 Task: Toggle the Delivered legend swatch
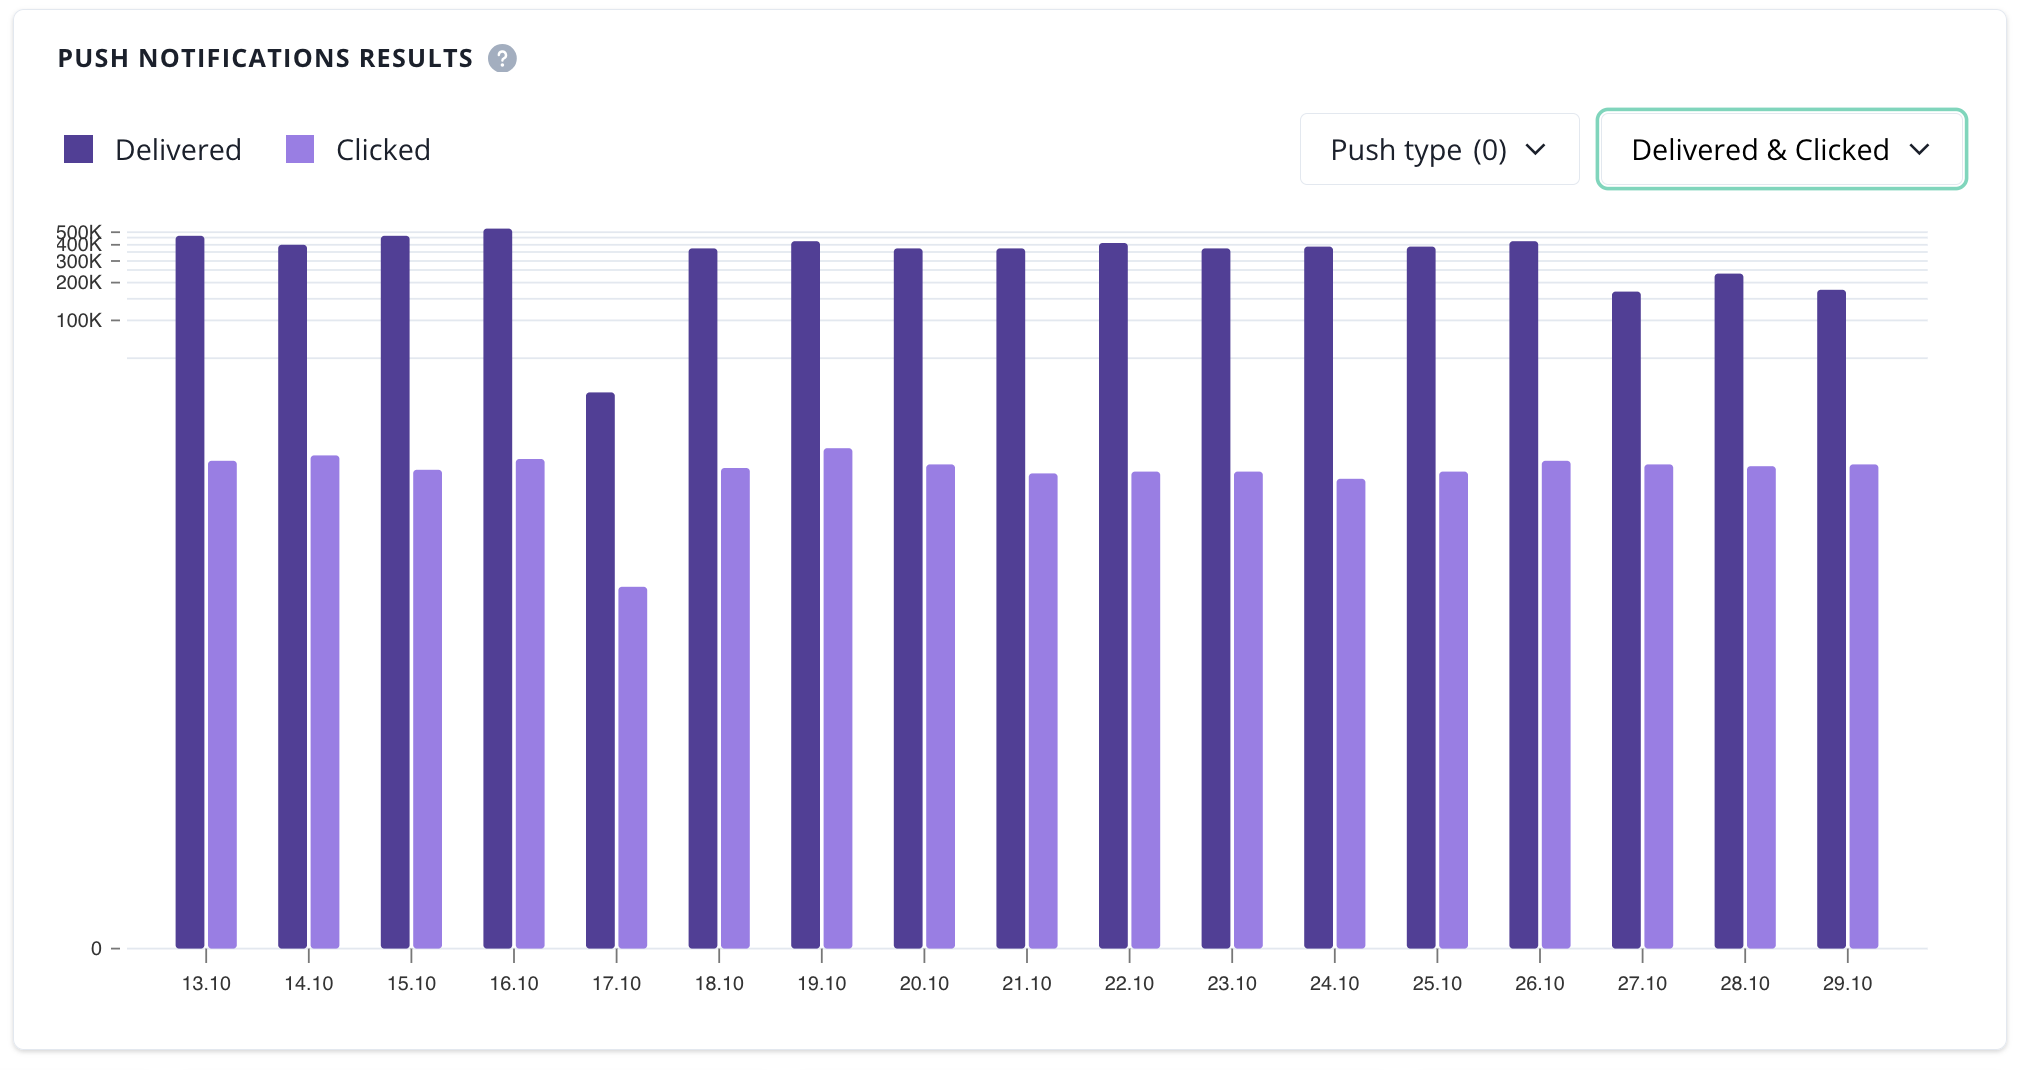(78, 150)
